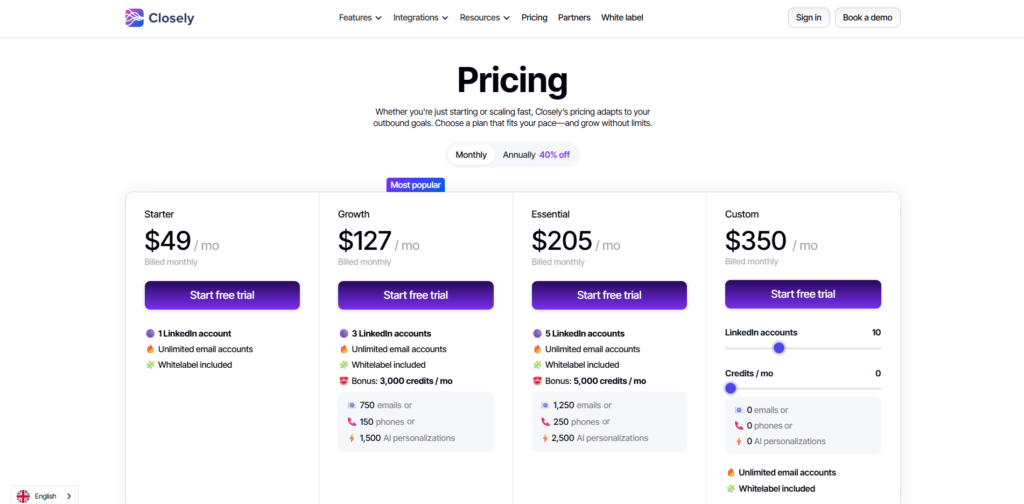The height and width of the screenshot is (504, 1024).
Task: Click the Book a demo button
Action: pyautogui.click(x=867, y=17)
